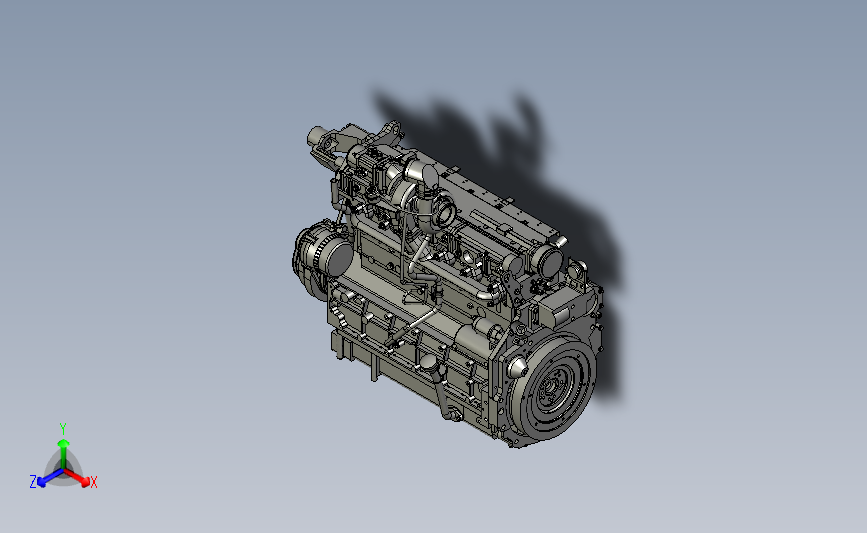Select the engine flywheel in the 3D model
Image resolution: width=867 pixels, height=533 pixels.
click(553, 387)
